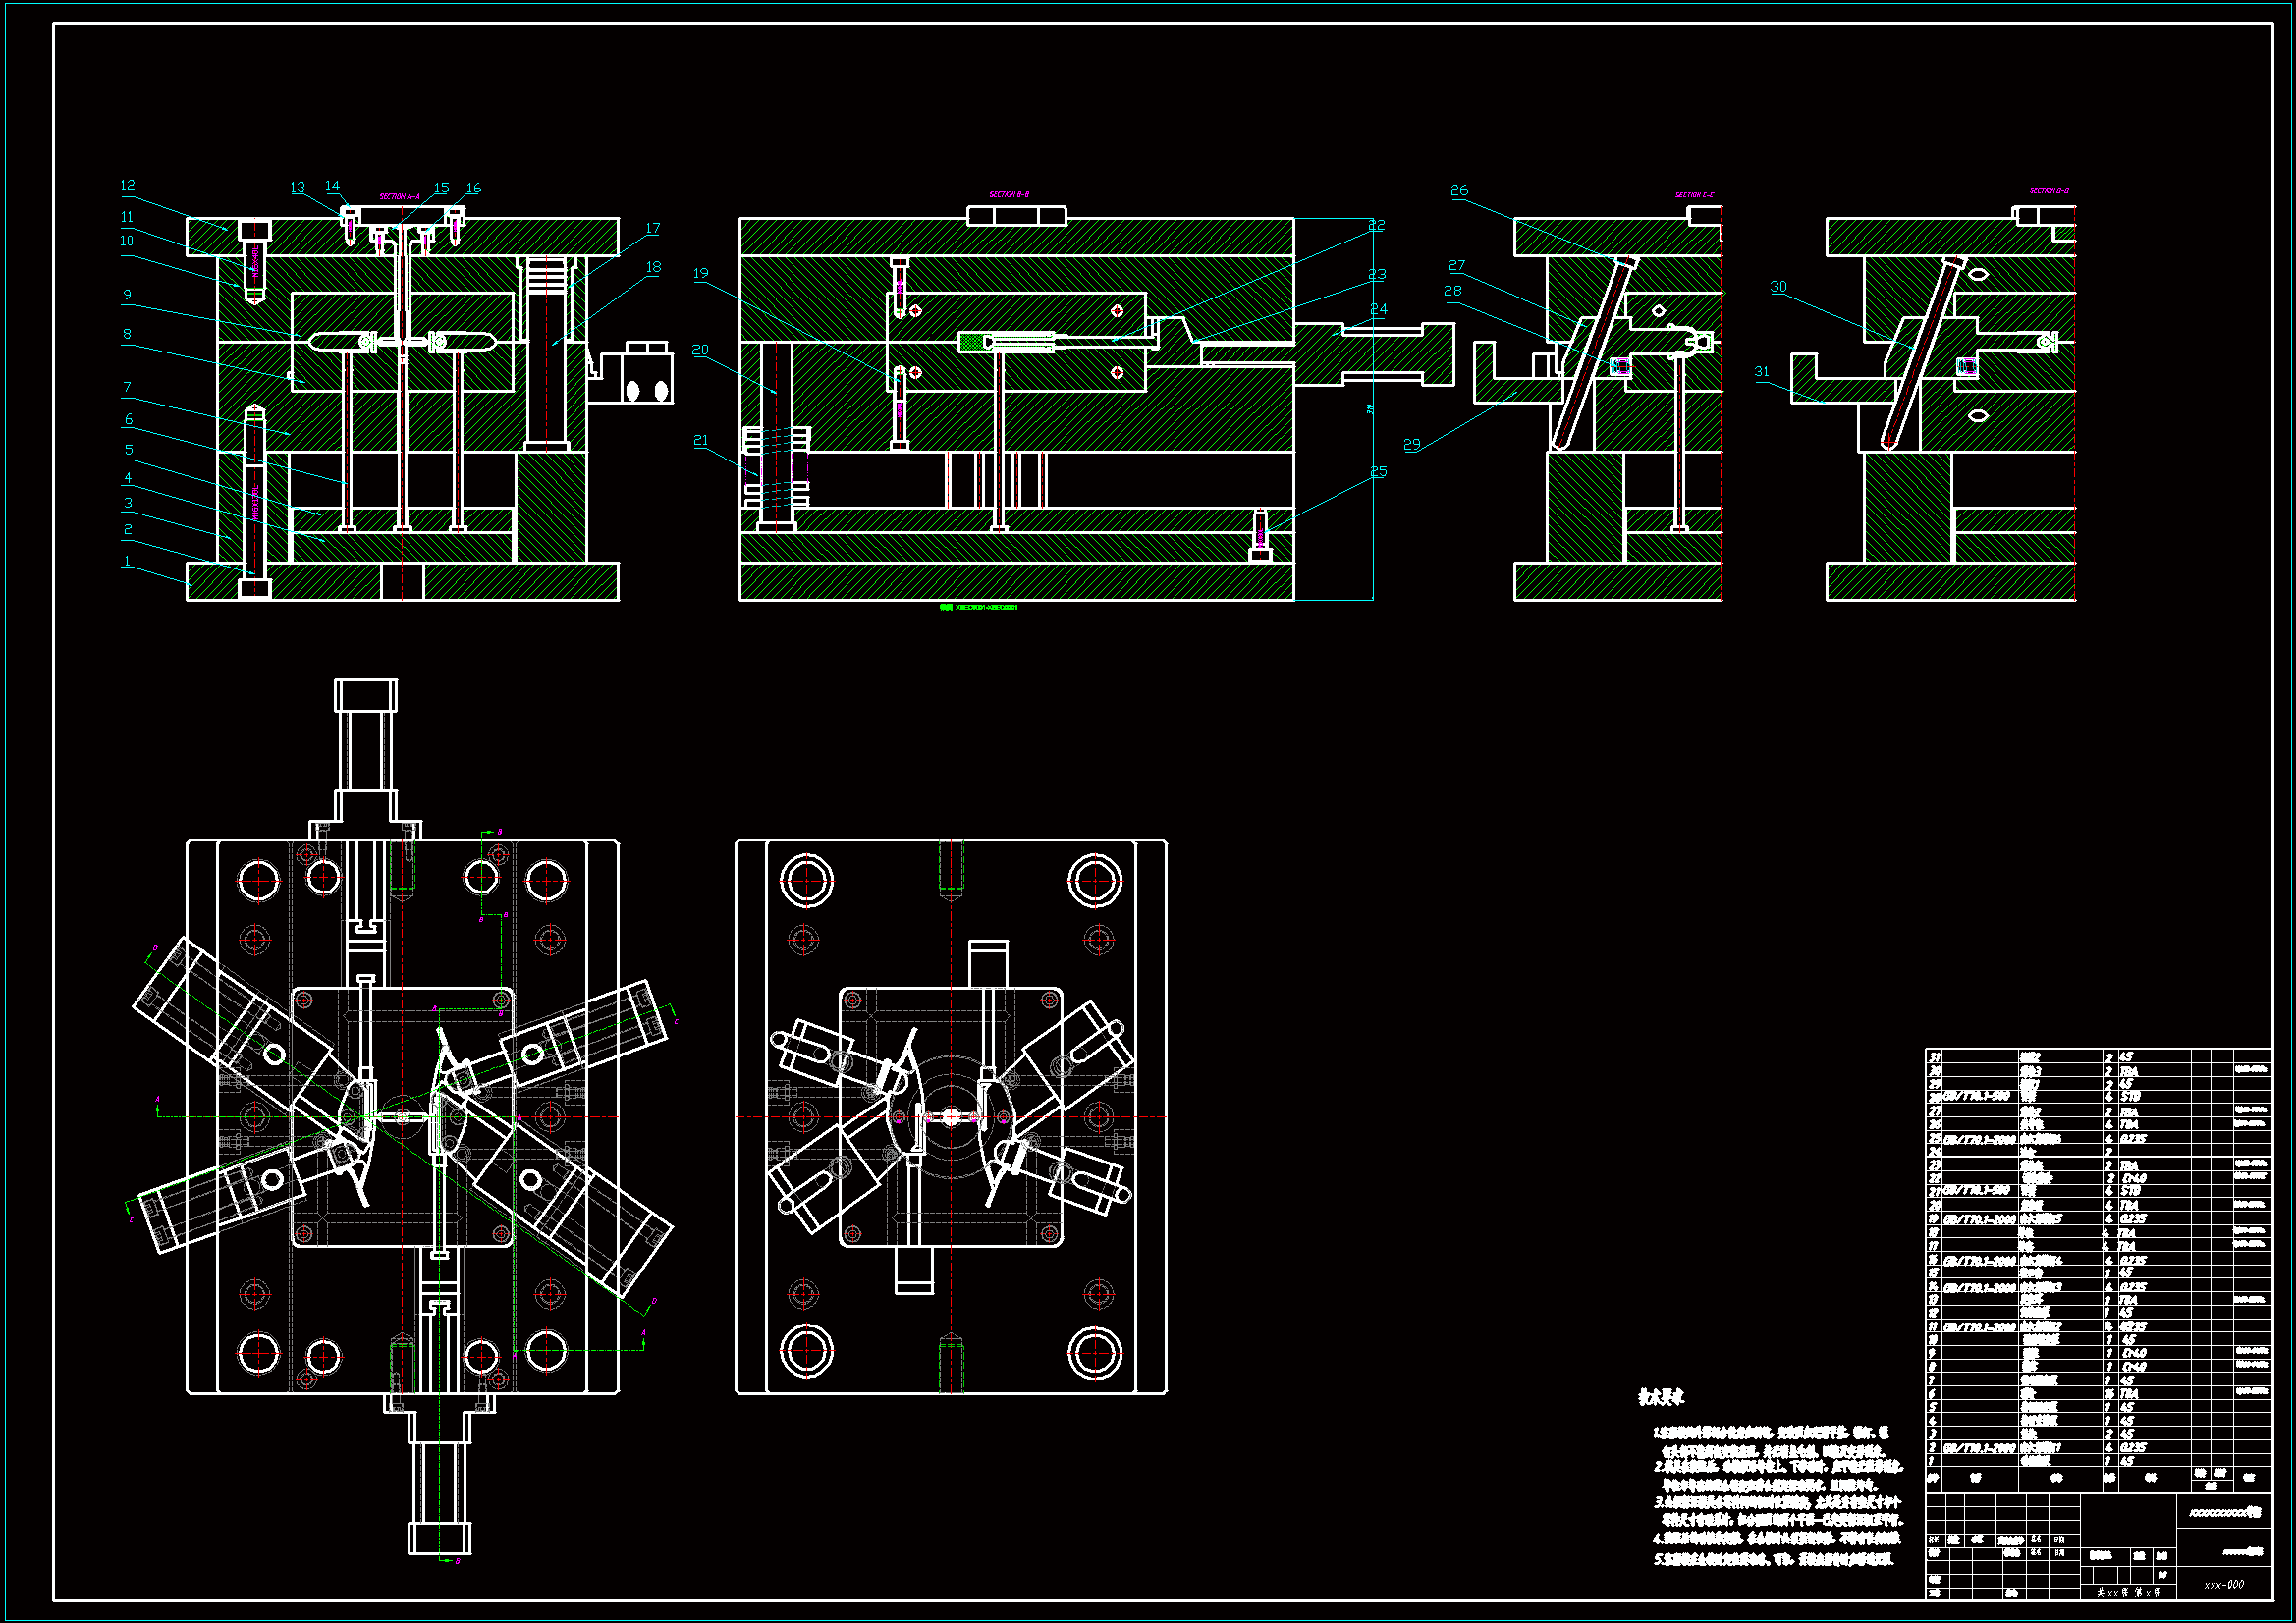
Task: Click part callout number 31
Action: coord(1761,372)
